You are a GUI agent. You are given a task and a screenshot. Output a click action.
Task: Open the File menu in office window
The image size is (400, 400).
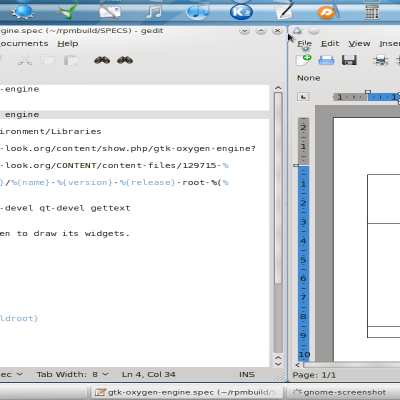pyautogui.click(x=304, y=44)
